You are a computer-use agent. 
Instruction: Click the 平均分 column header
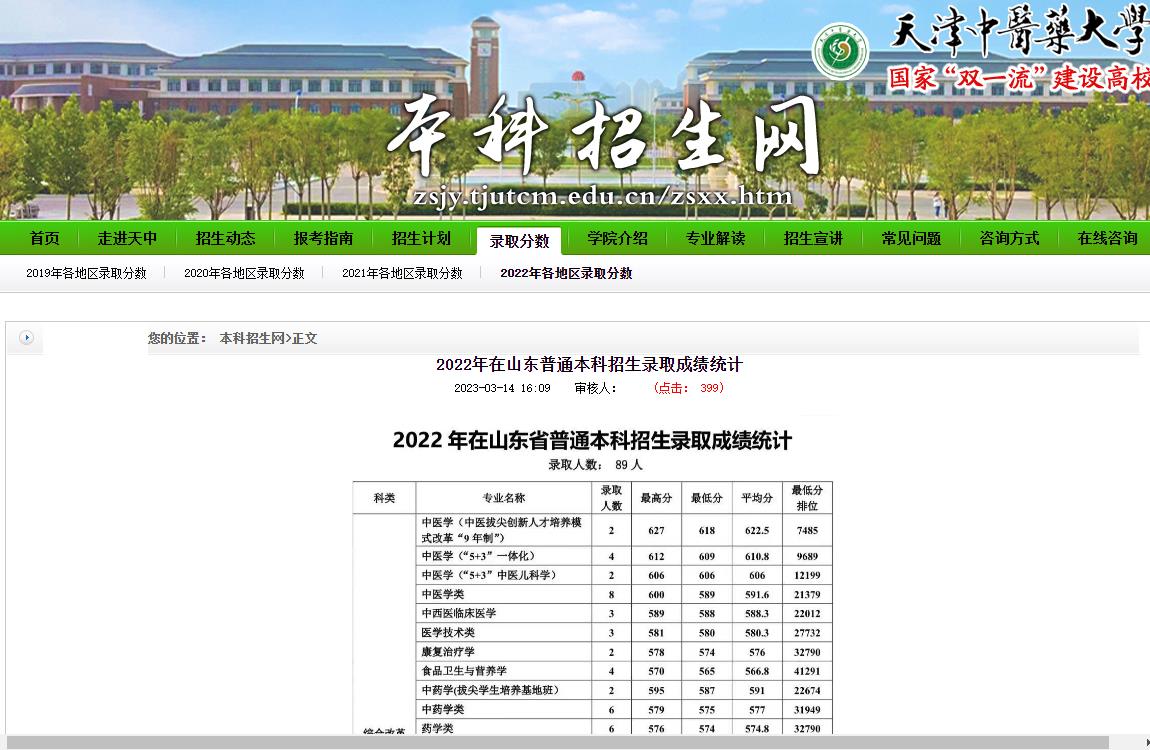757,498
